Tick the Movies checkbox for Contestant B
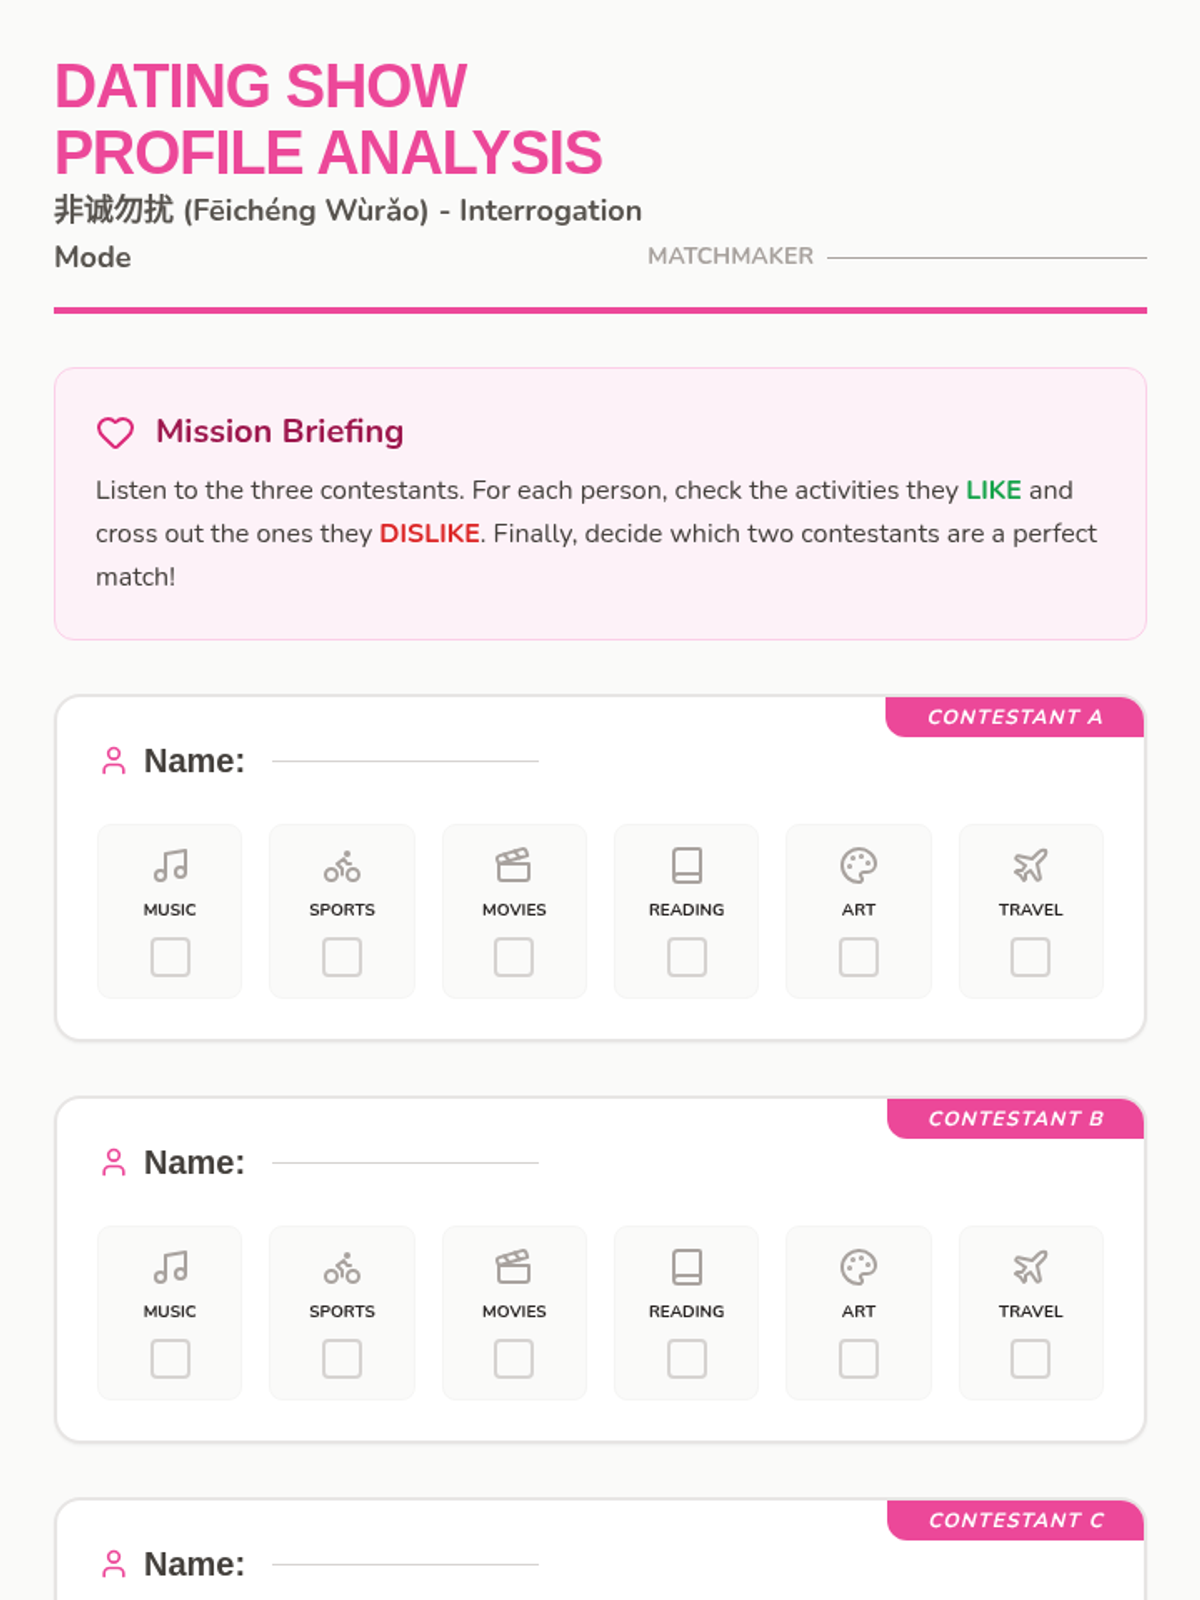 [514, 1359]
